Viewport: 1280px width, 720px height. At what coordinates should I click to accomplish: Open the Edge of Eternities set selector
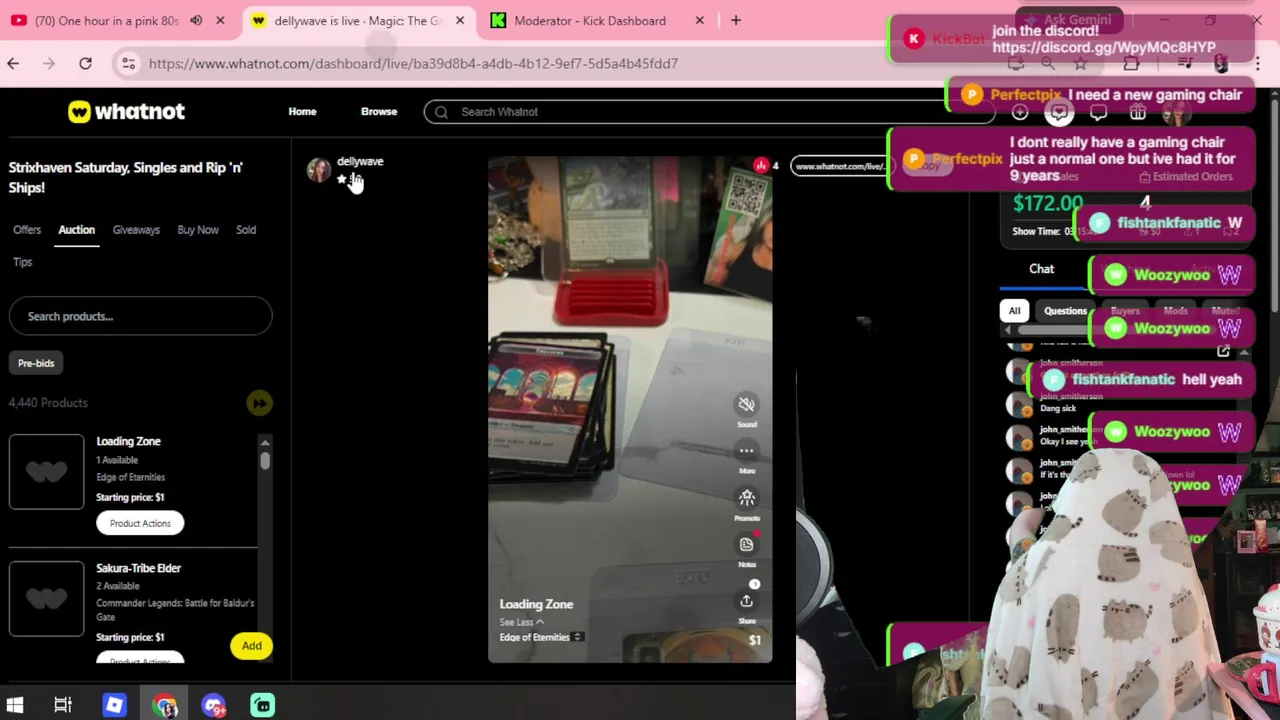(541, 637)
